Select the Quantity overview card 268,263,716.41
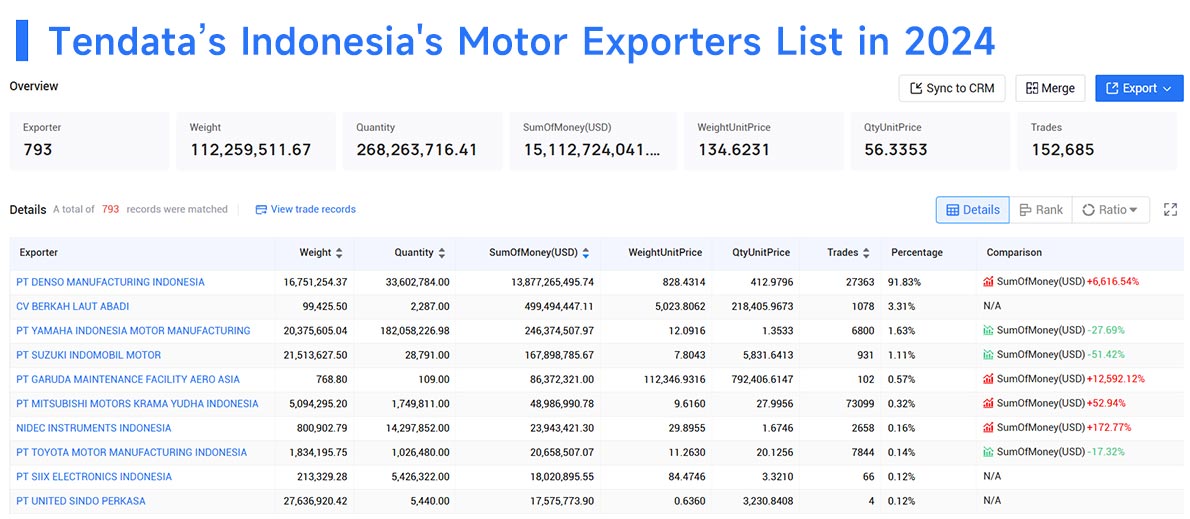This screenshot has height=519, width=1190. coord(423,140)
